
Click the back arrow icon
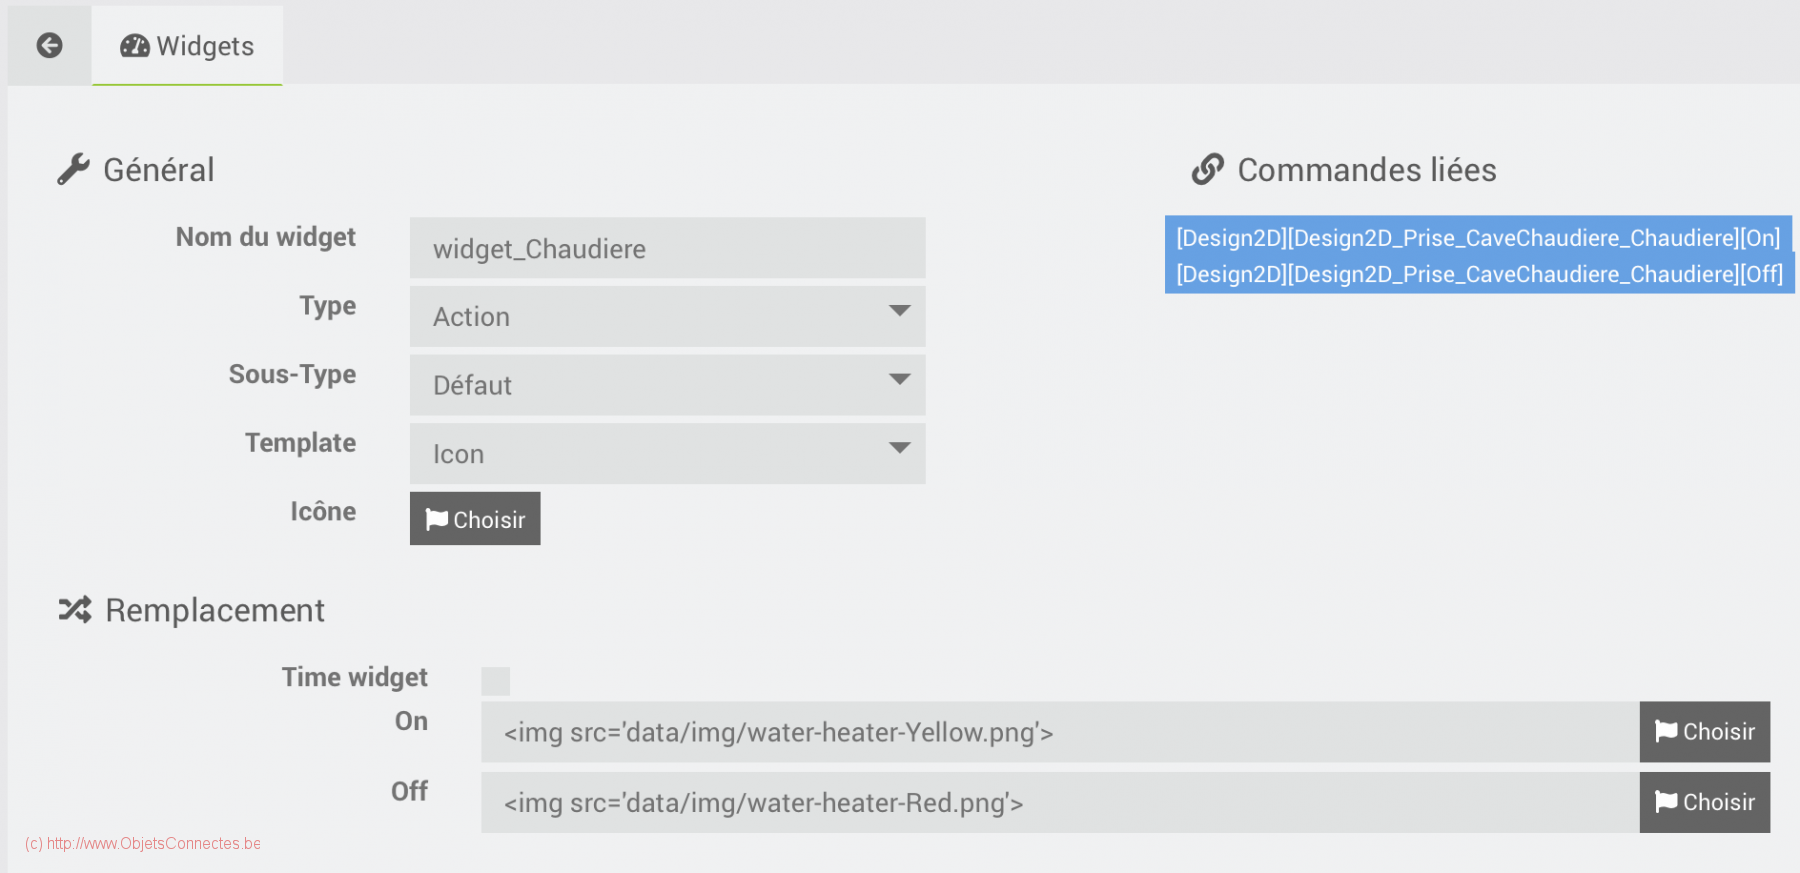(x=49, y=45)
